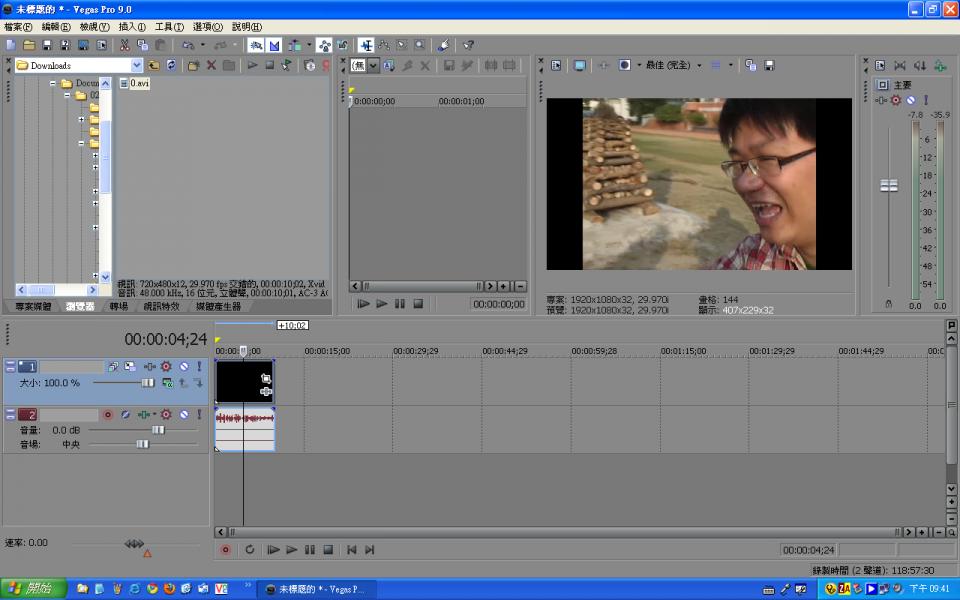Click the Cut scissors icon in main toolbar

coord(125,45)
